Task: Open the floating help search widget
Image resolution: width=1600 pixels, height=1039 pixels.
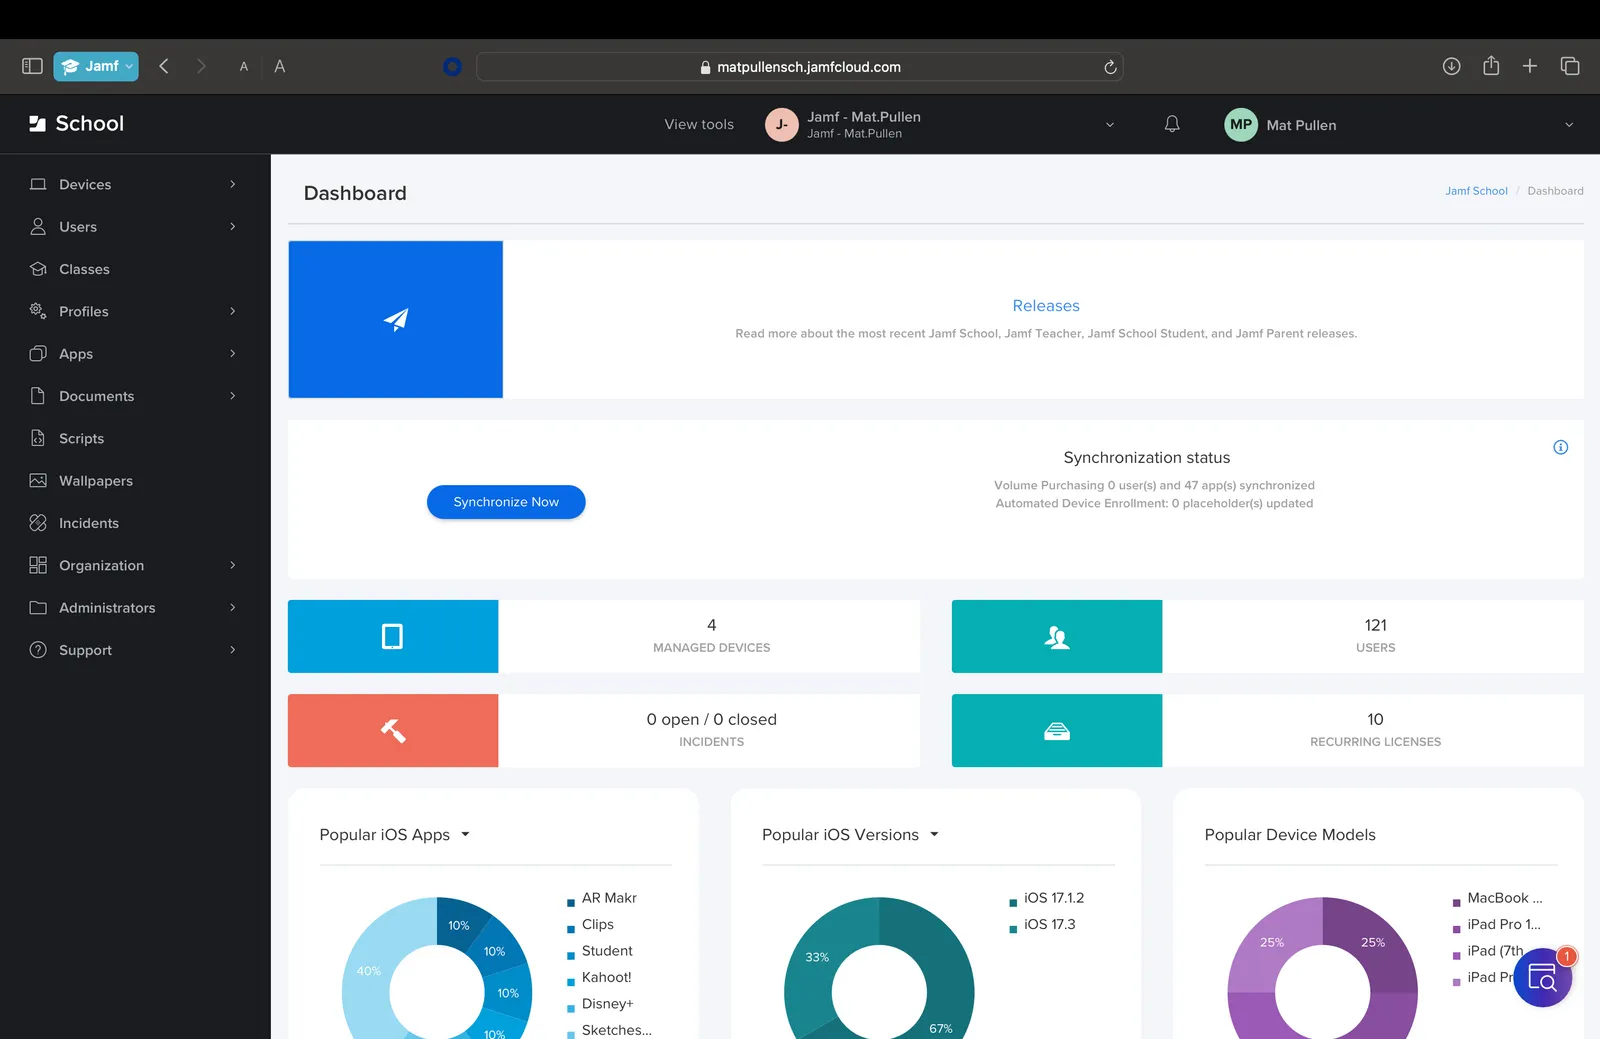Action: 1543,978
